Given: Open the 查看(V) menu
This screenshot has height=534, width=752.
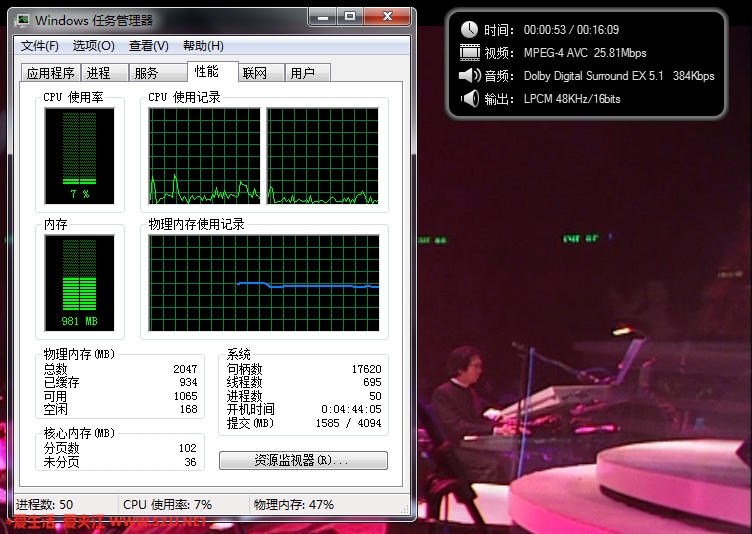Looking at the screenshot, I should tap(149, 46).
